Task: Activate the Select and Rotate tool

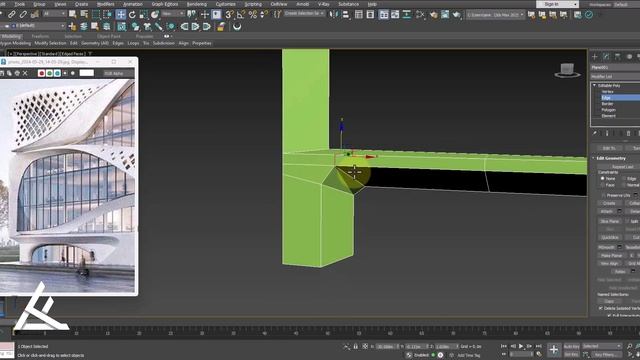Action: click(x=132, y=15)
